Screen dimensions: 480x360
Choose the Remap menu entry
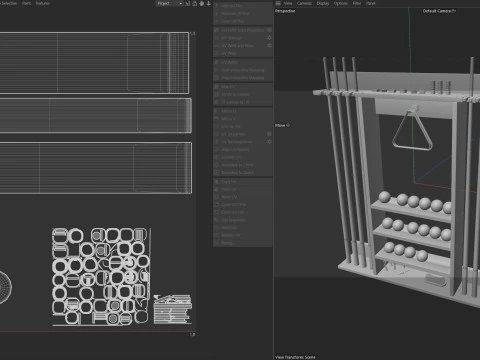click(x=243, y=243)
